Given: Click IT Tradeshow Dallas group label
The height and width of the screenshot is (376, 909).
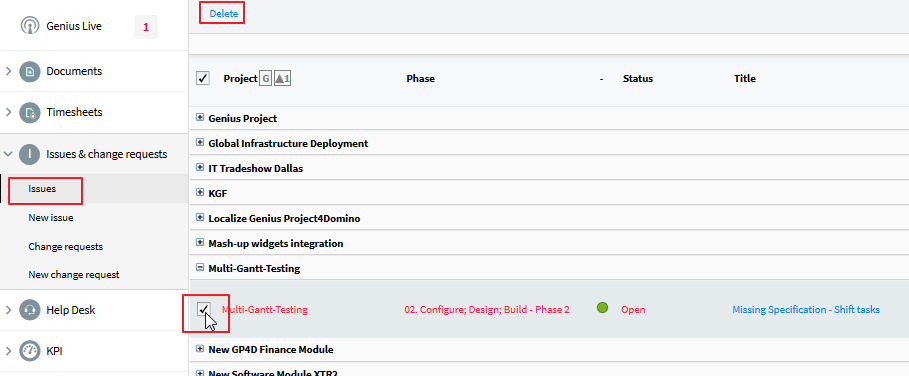Looking at the screenshot, I should tap(256, 169).
